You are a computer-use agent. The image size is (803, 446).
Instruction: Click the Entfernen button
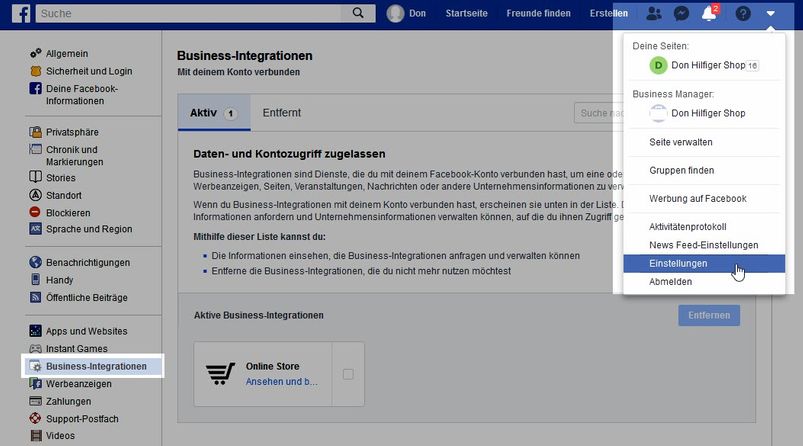(x=709, y=315)
